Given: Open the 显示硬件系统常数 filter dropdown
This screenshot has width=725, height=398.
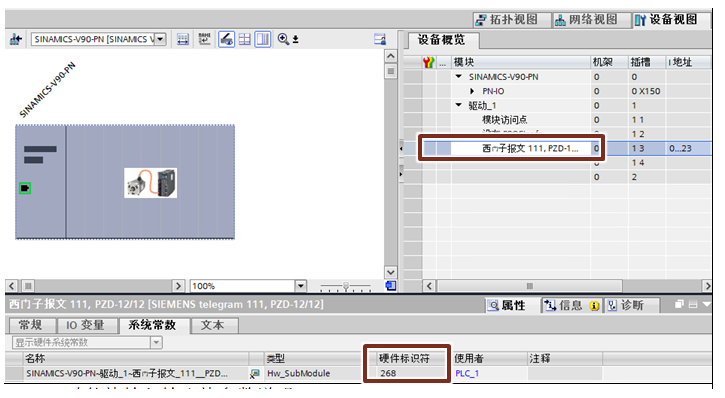Looking at the screenshot, I should [x=156, y=343].
